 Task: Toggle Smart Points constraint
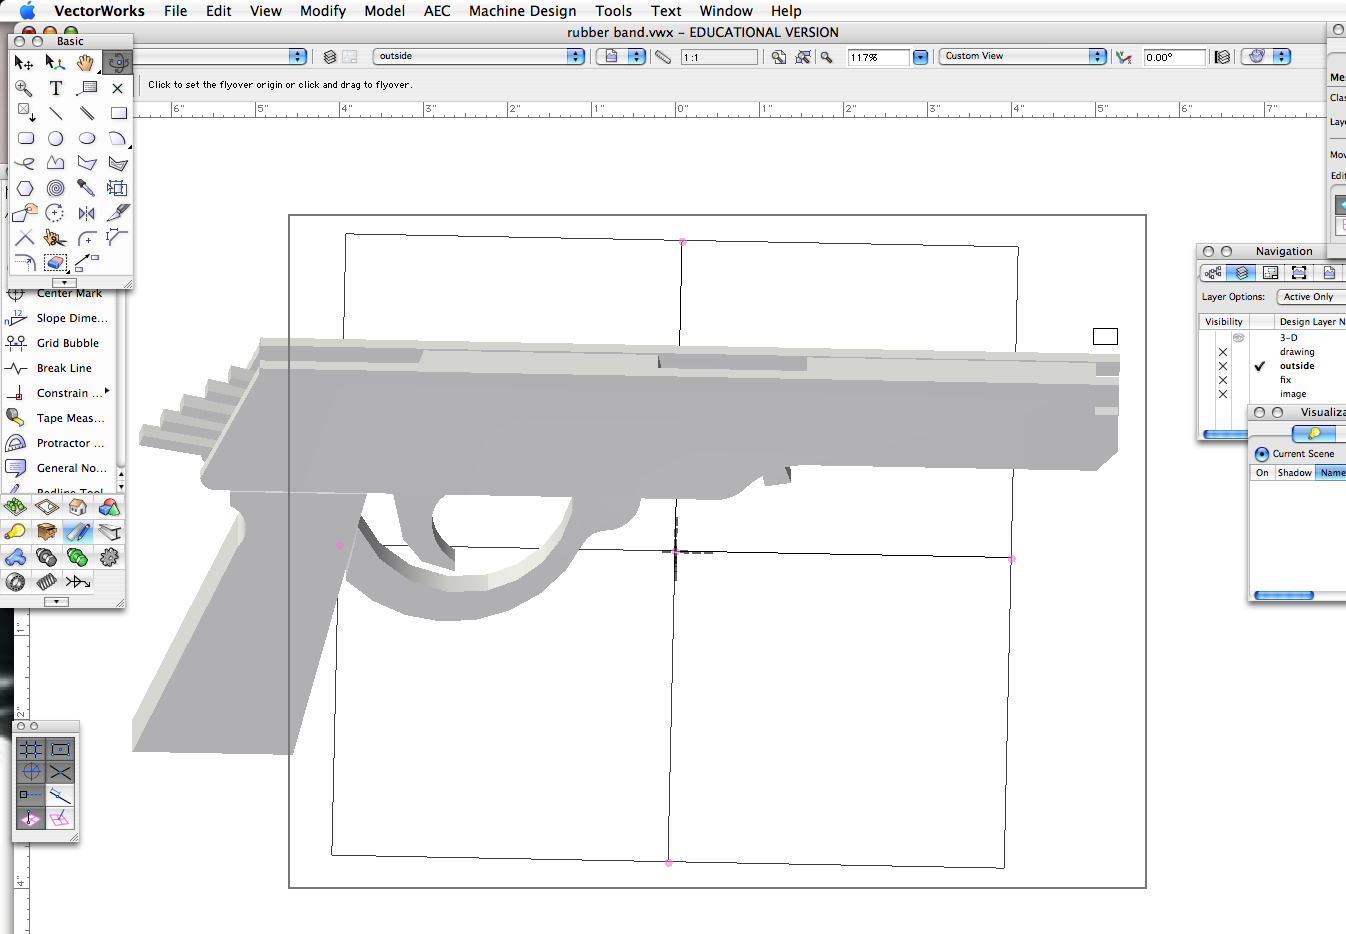pyautogui.click(x=31, y=796)
